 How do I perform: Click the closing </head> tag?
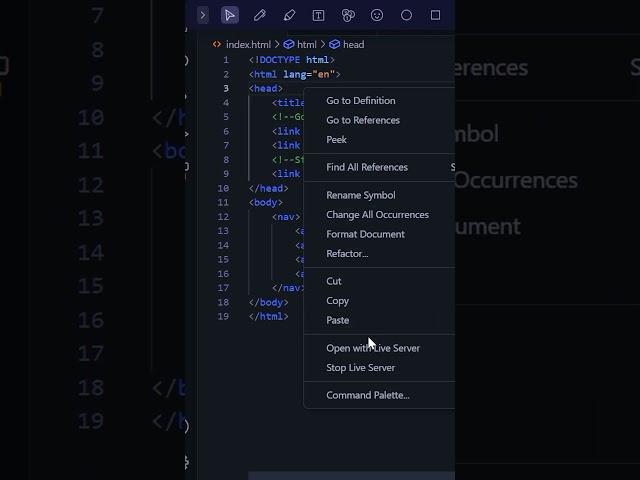pos(269,189)
